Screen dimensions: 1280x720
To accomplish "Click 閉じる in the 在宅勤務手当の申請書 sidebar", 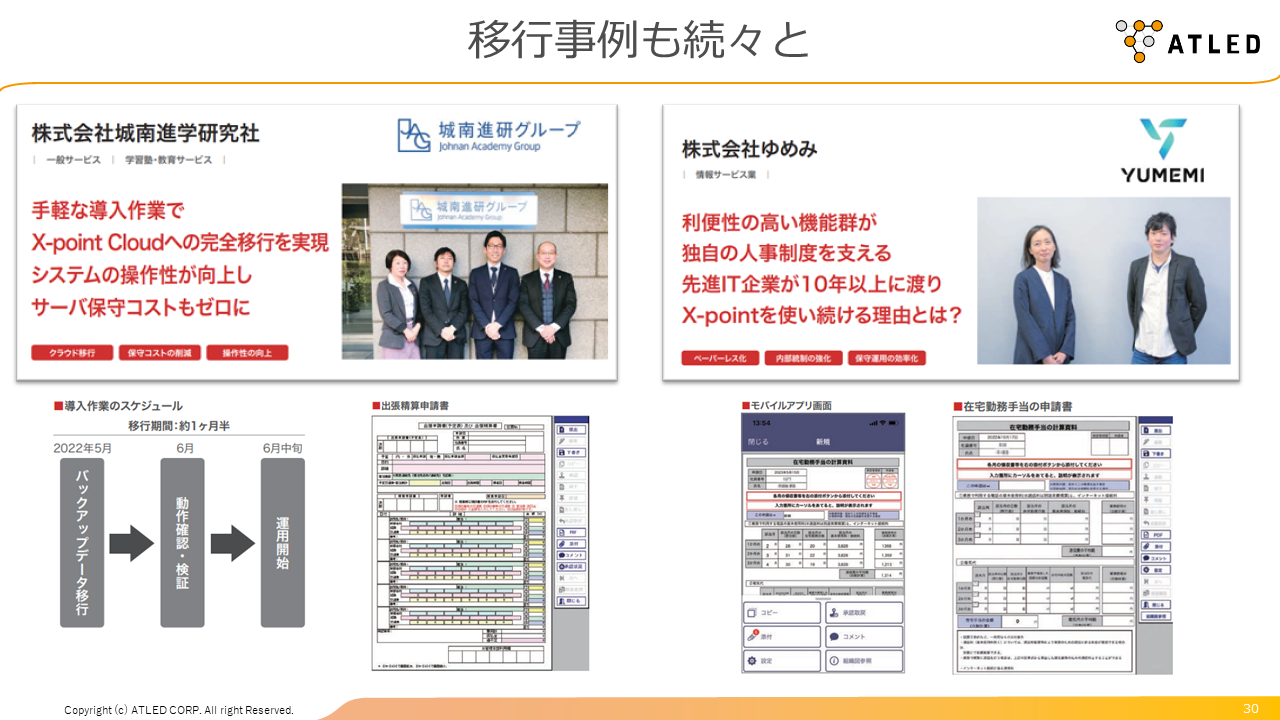I will [1156, 605].
